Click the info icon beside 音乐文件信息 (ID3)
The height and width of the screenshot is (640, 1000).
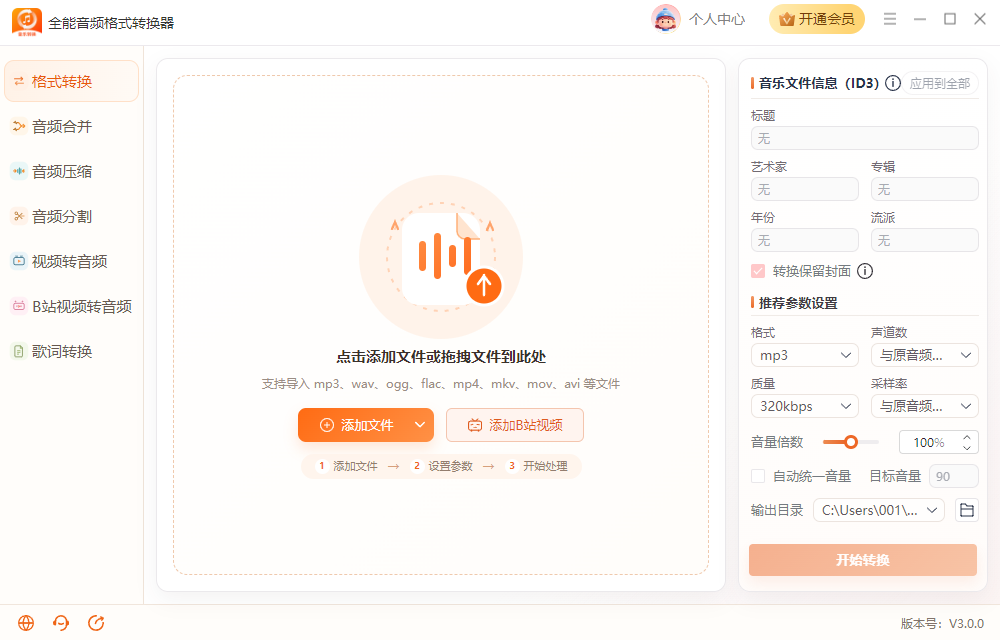(x=893, y=84)
